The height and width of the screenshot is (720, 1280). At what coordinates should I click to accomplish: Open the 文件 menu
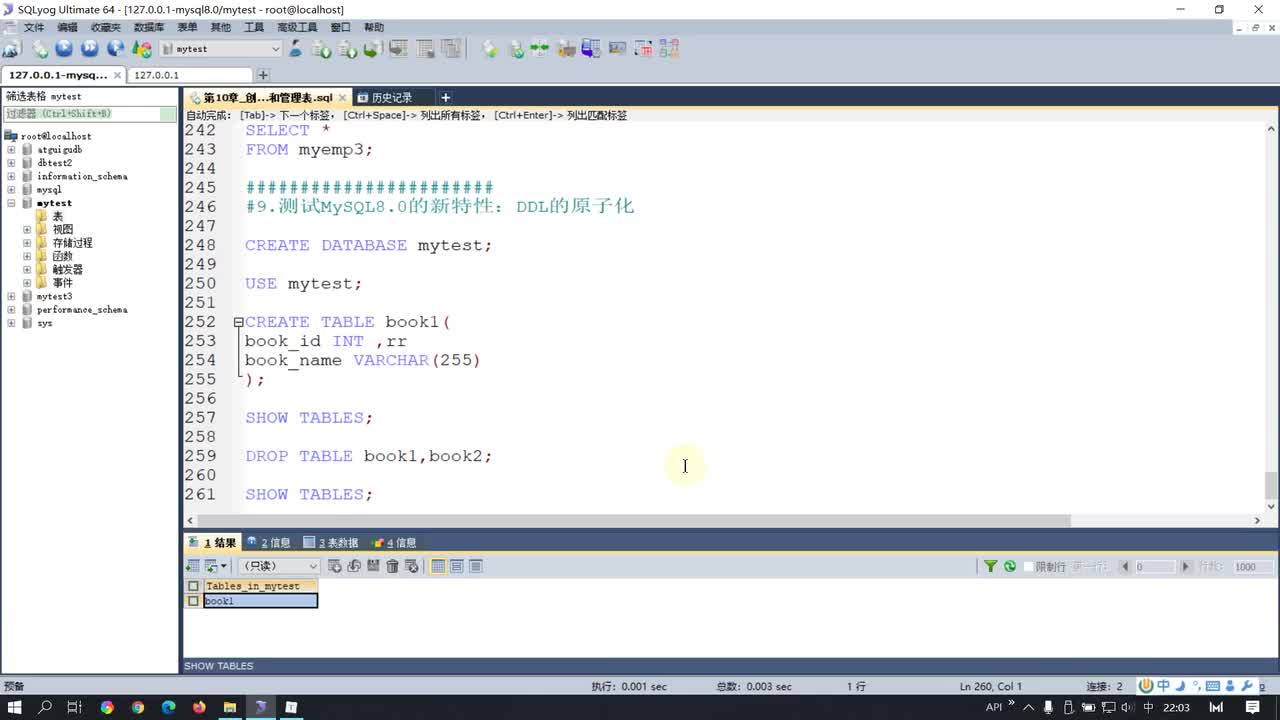coord(34,27)
